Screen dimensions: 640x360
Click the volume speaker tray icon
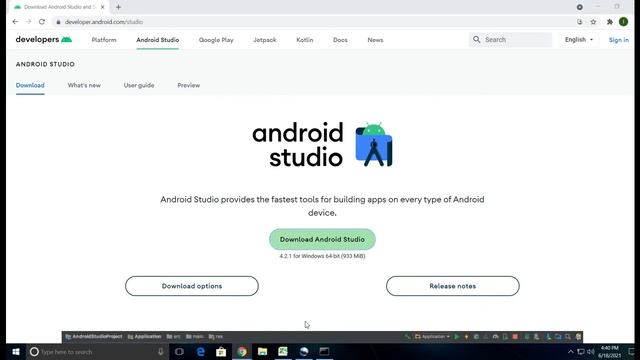591,351
